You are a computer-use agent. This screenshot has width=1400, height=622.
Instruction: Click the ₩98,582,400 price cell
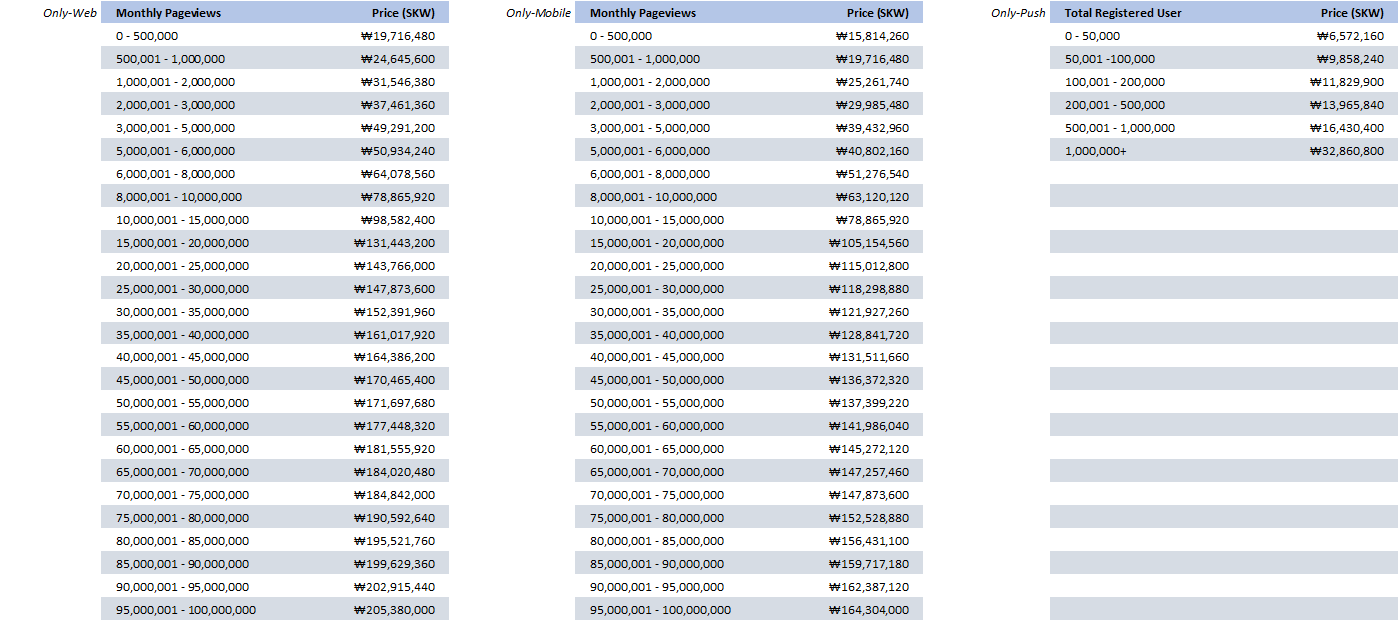[397, 220]
